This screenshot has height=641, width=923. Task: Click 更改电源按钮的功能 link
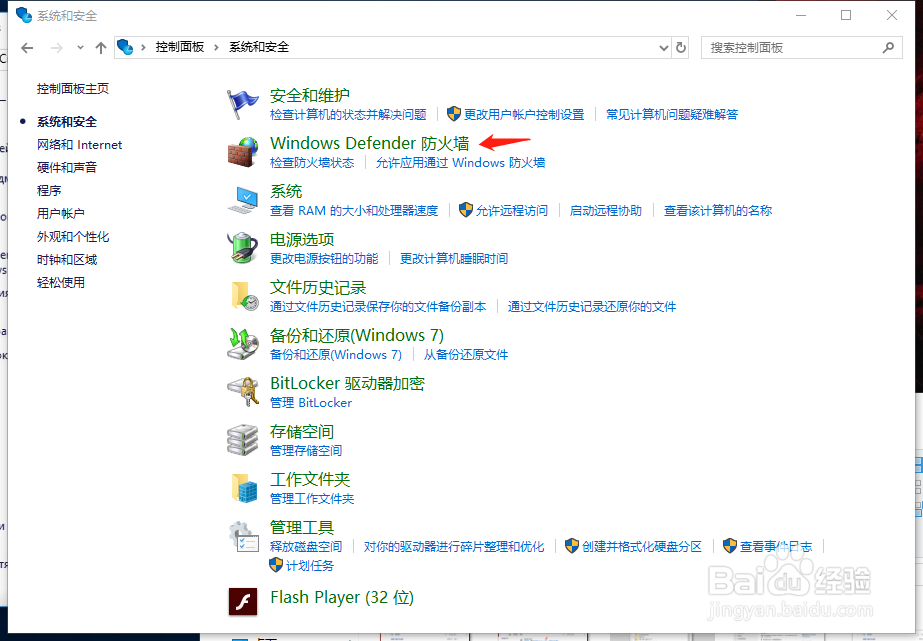(x=324, y=258)
